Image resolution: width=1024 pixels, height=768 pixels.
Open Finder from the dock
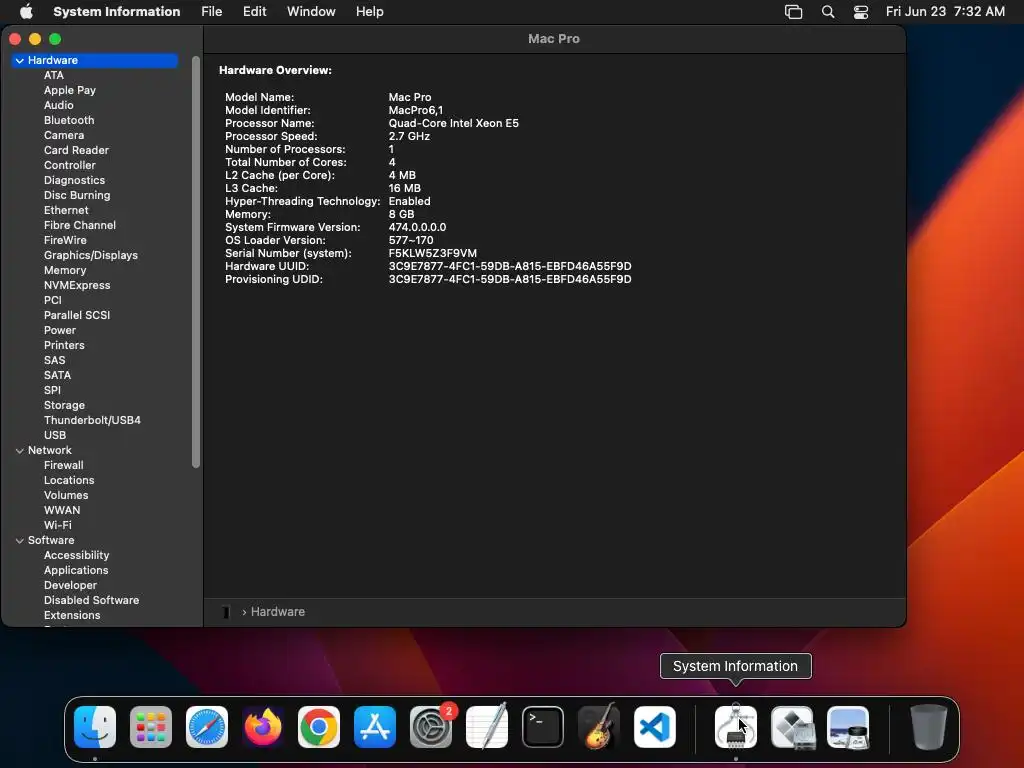click(95, 727)
